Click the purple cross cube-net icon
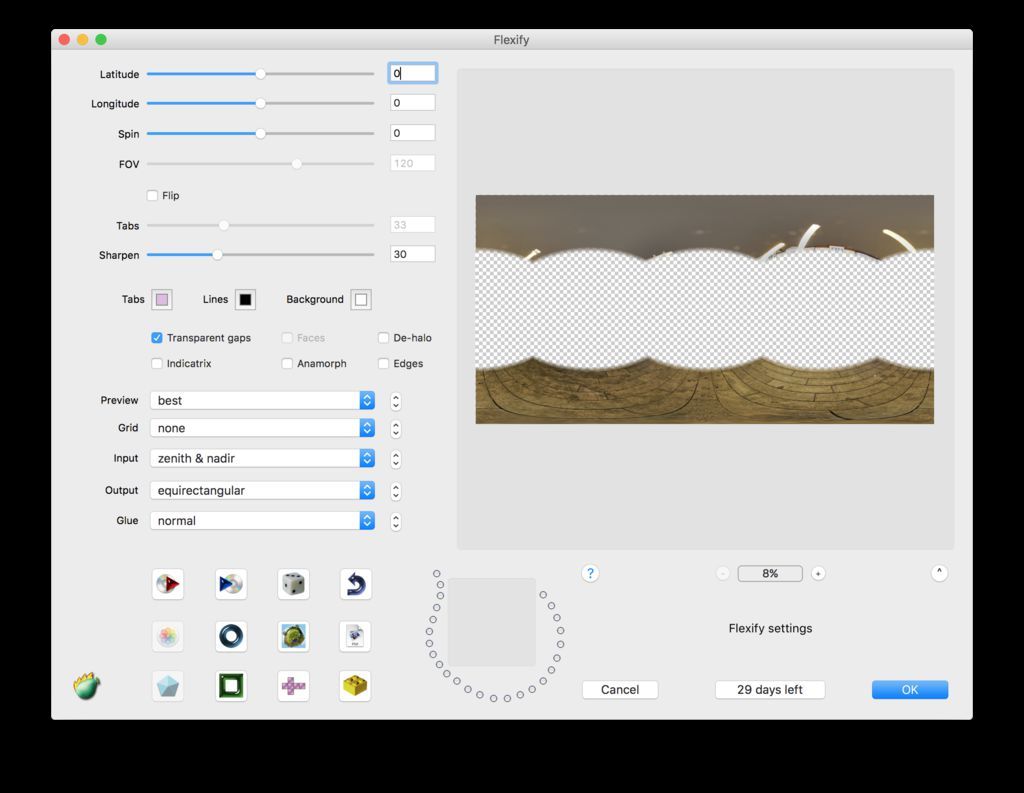The image size is (1024, 793). click(293, 686)
